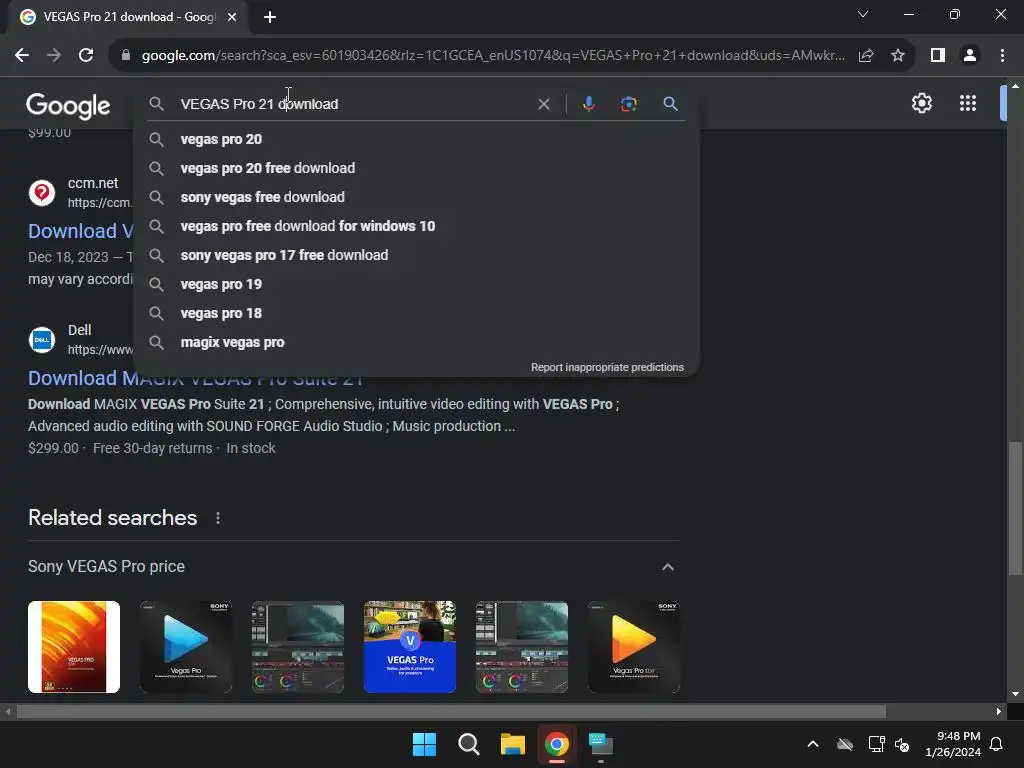
Task: Select suggestion sony vegas free download
Action: 416,197
